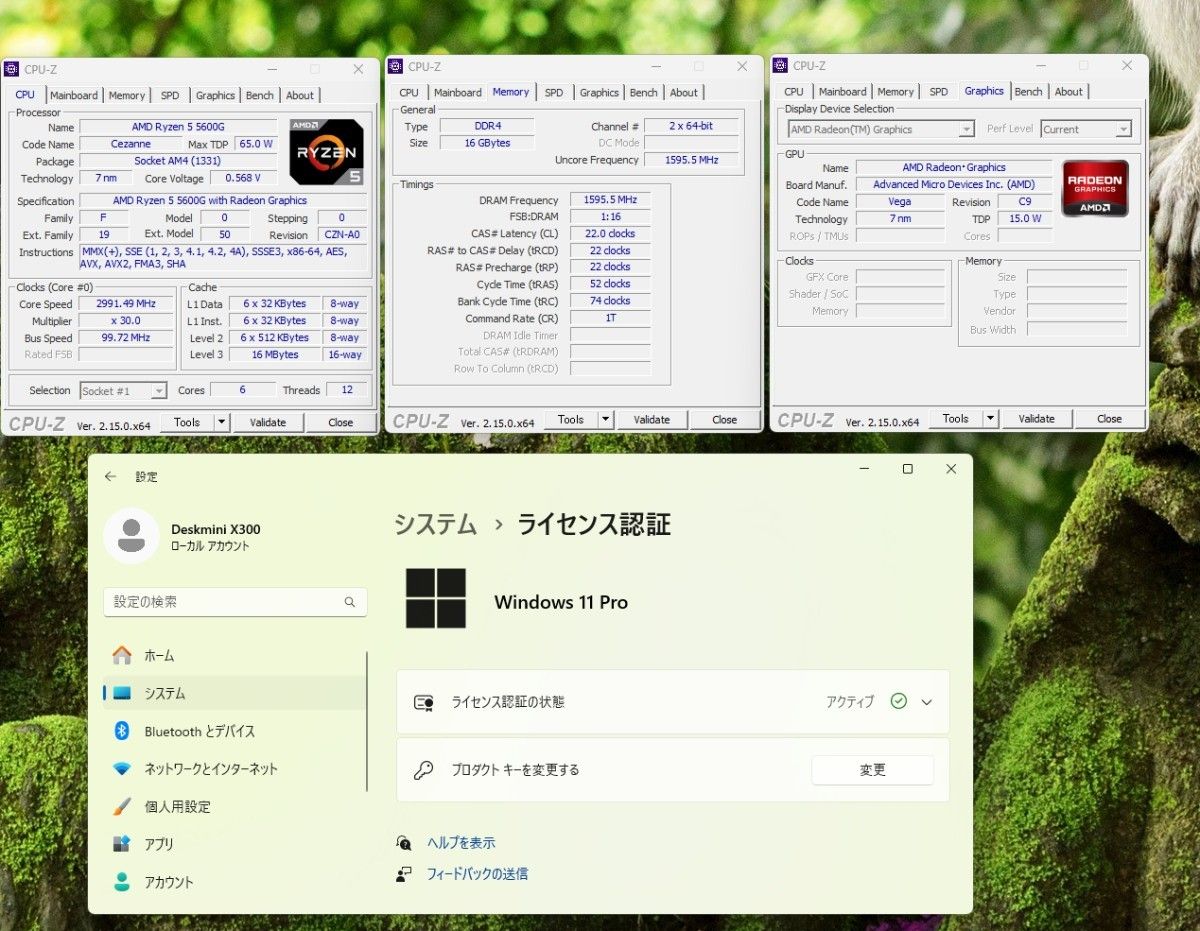Click Tools button in Memory window
Screen dimensions: 1200x931
pos(571,420)
